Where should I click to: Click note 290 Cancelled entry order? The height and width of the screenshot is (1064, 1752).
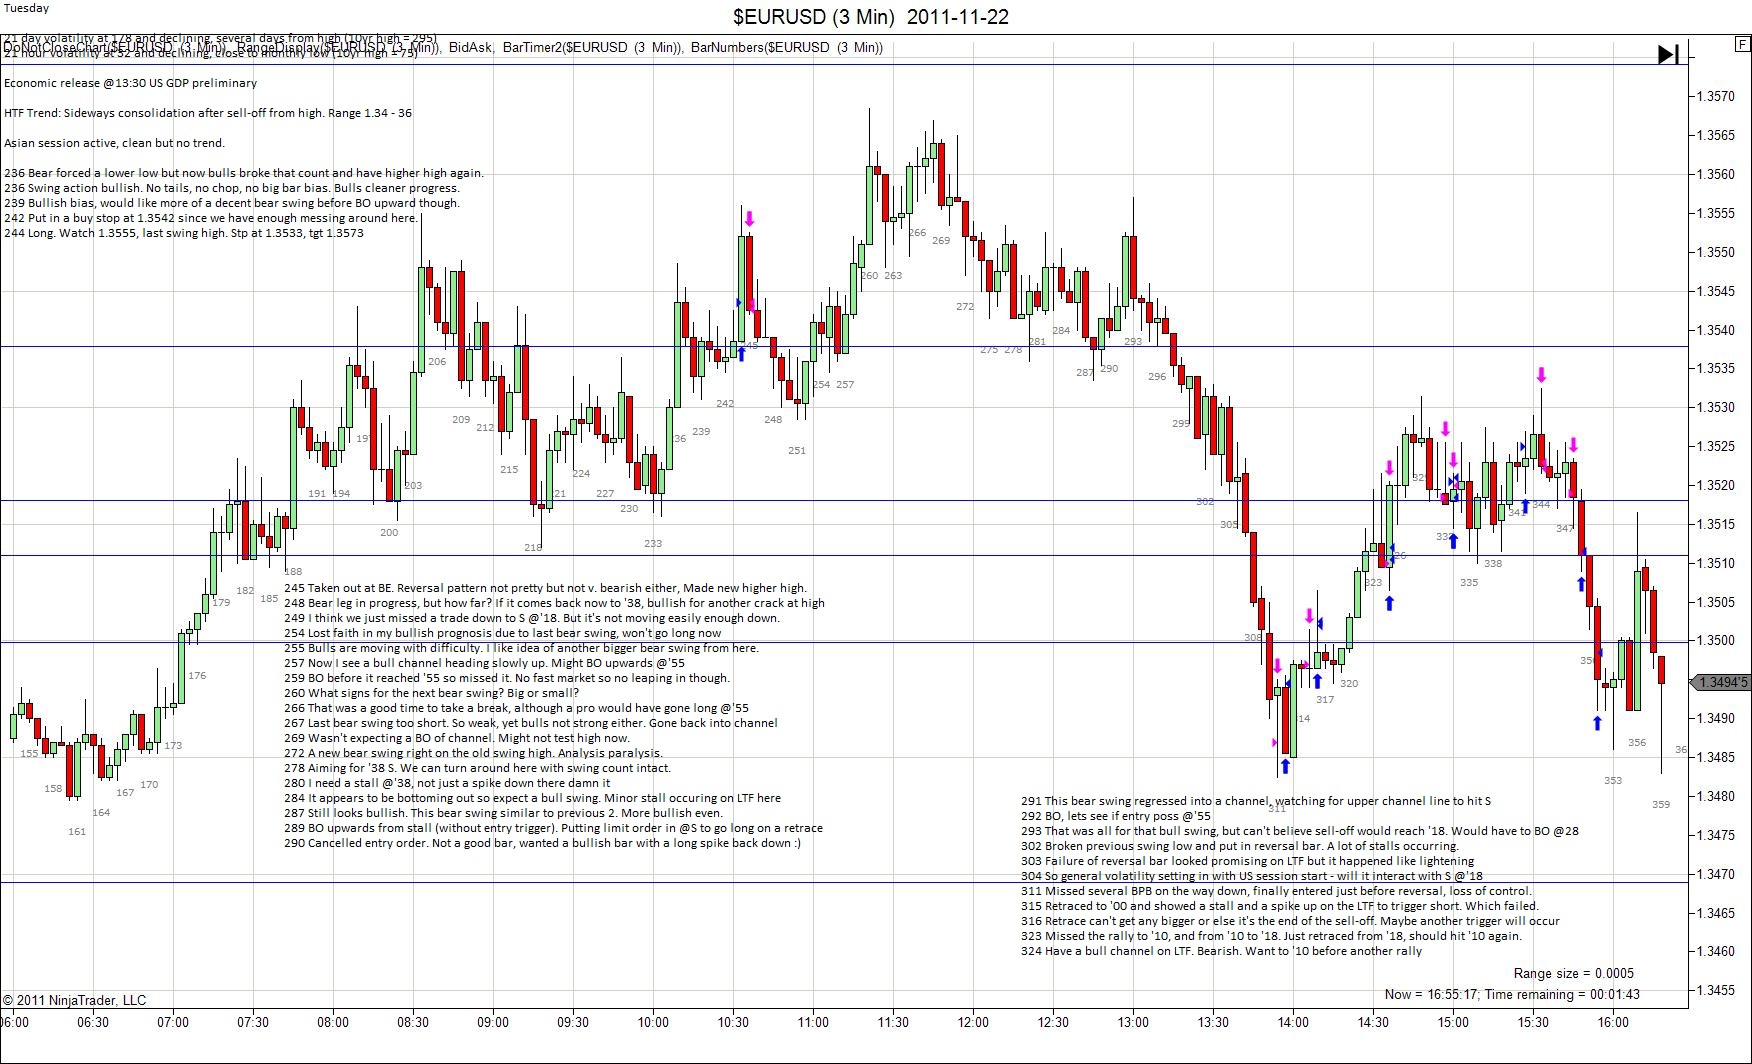pyautogui.click(x=543, y=843)
